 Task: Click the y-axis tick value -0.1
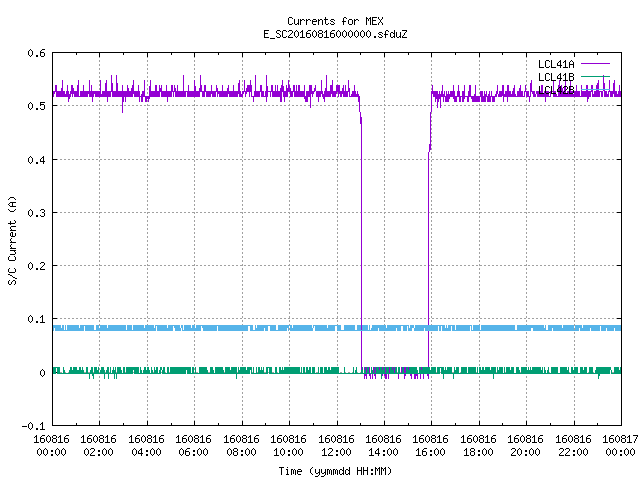tap(33, 426)
